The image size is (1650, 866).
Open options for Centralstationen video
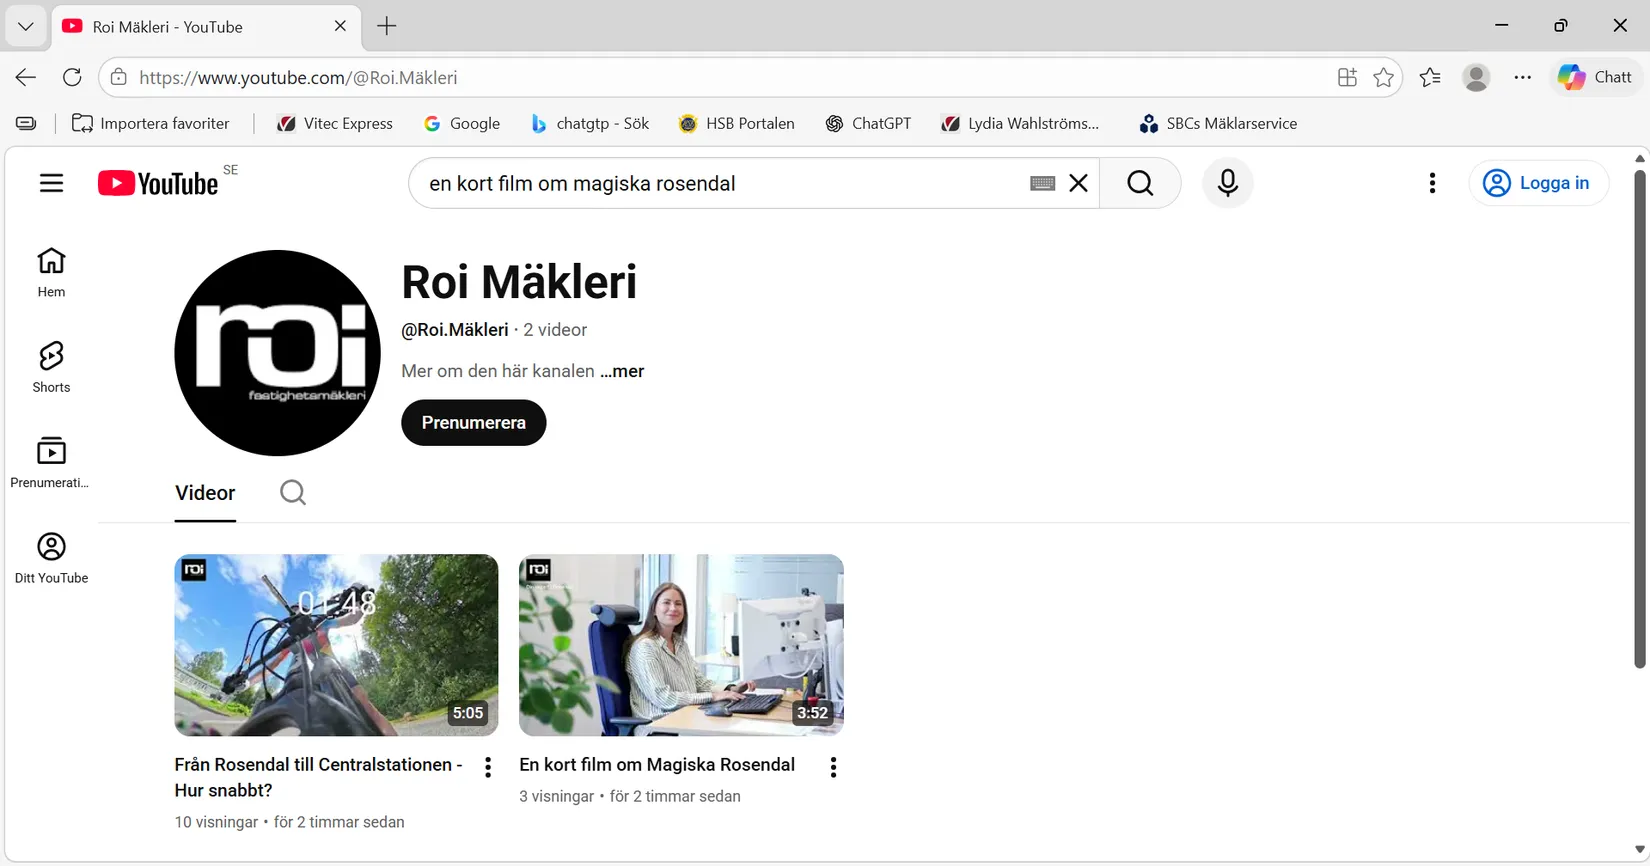click(x=488, y=767)
